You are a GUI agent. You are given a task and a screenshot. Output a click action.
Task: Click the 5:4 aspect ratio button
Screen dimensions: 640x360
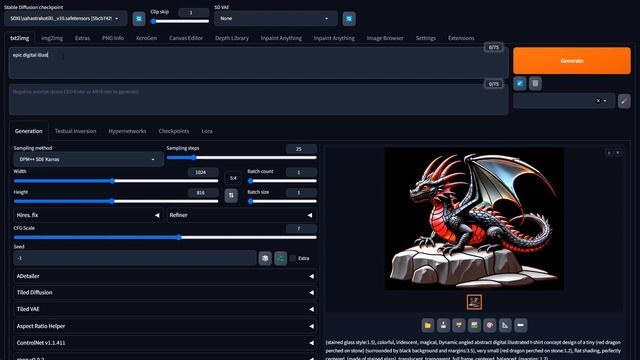pyautogui.click(x=233, y=178)
